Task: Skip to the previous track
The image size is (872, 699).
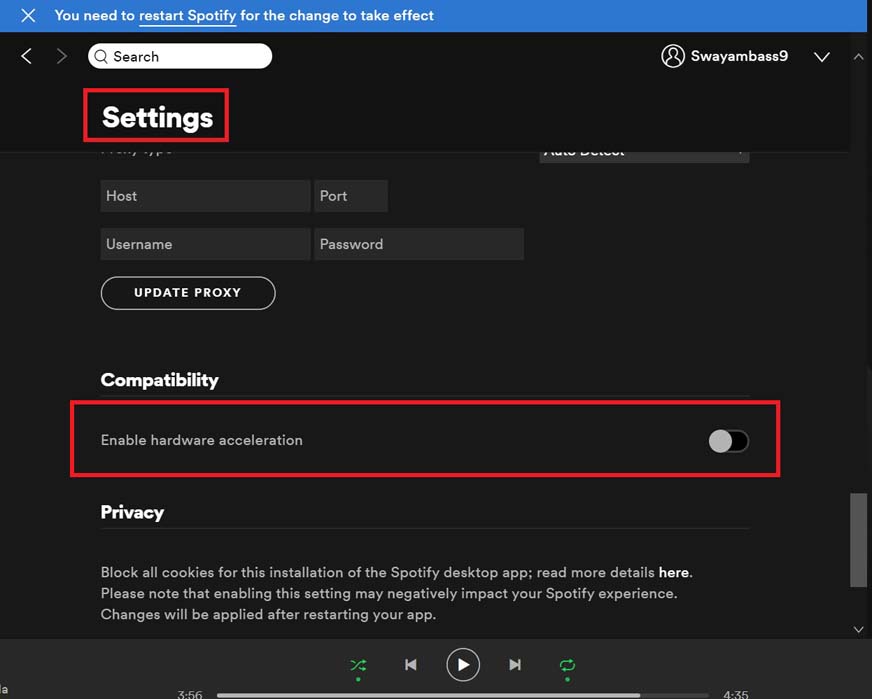Action: [410, 665]
